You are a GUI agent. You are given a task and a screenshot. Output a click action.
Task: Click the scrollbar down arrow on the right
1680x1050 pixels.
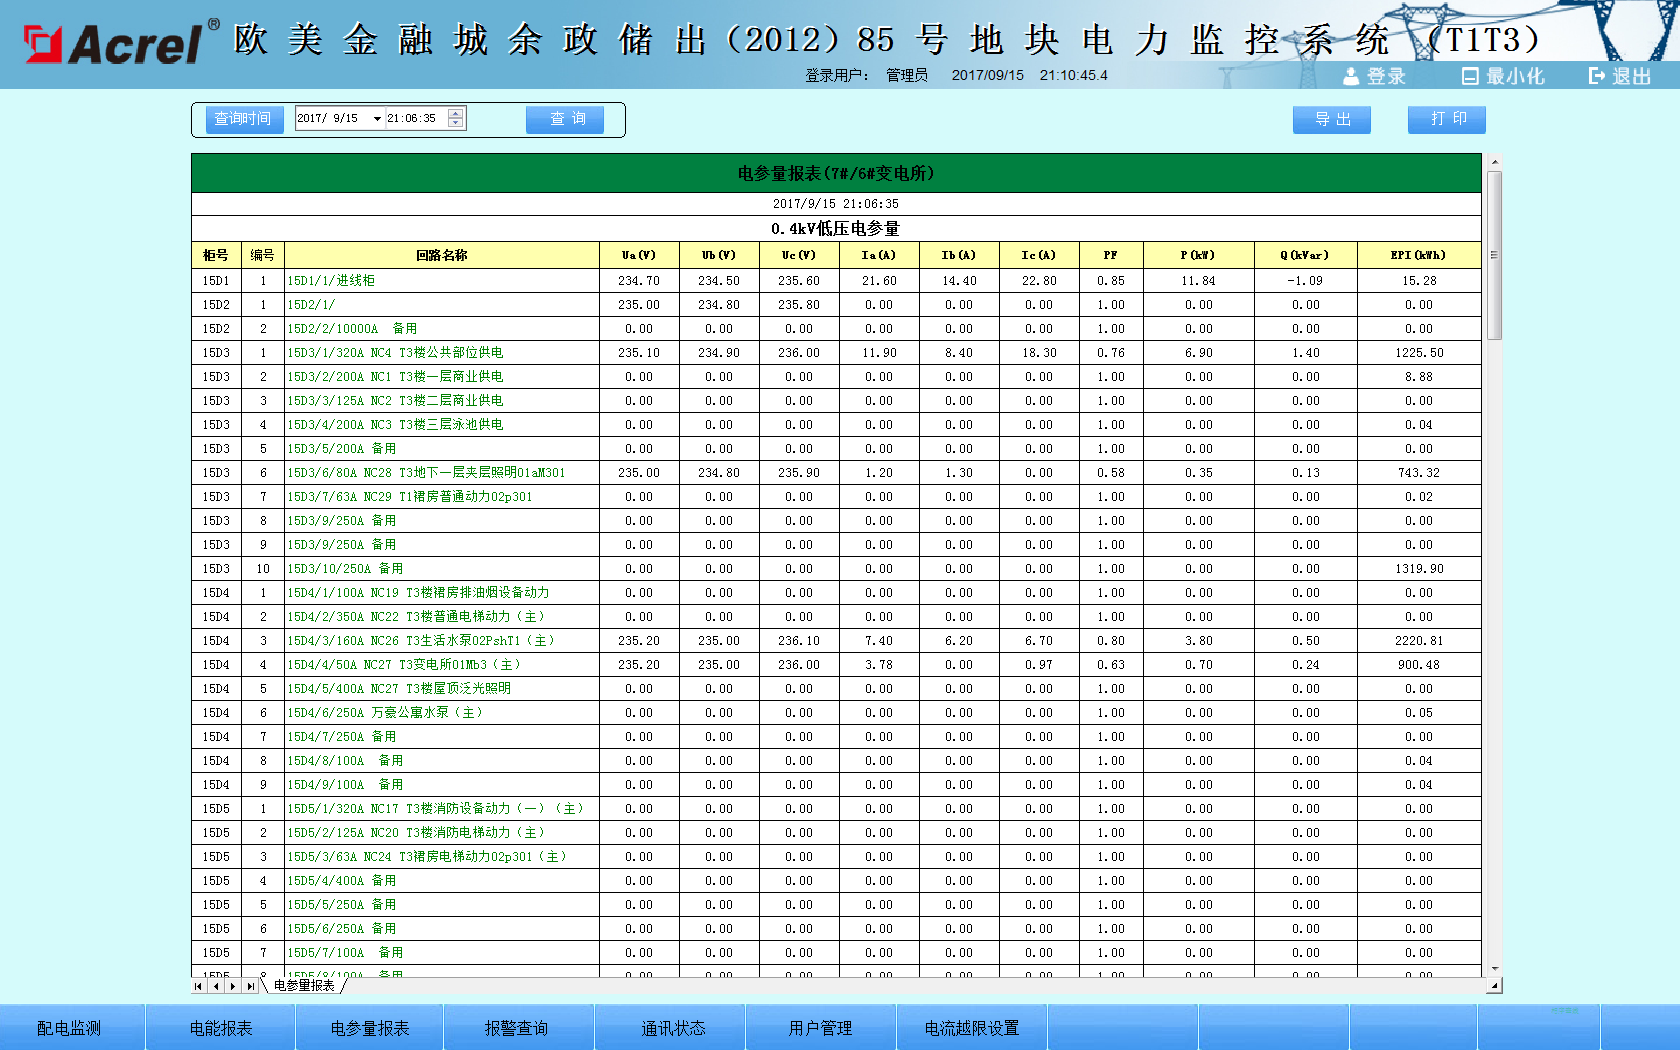pyautogui.click(x=1494, y=968)
